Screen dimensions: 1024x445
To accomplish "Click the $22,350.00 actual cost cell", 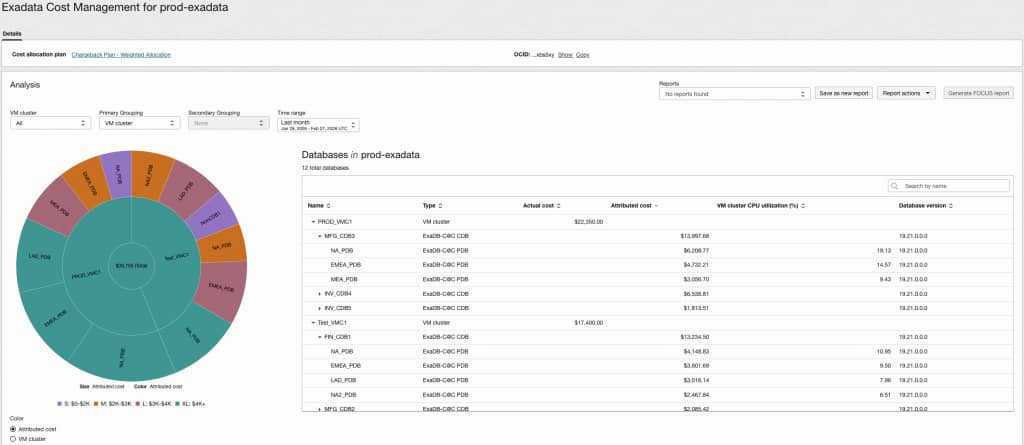I will pos(588,222).
